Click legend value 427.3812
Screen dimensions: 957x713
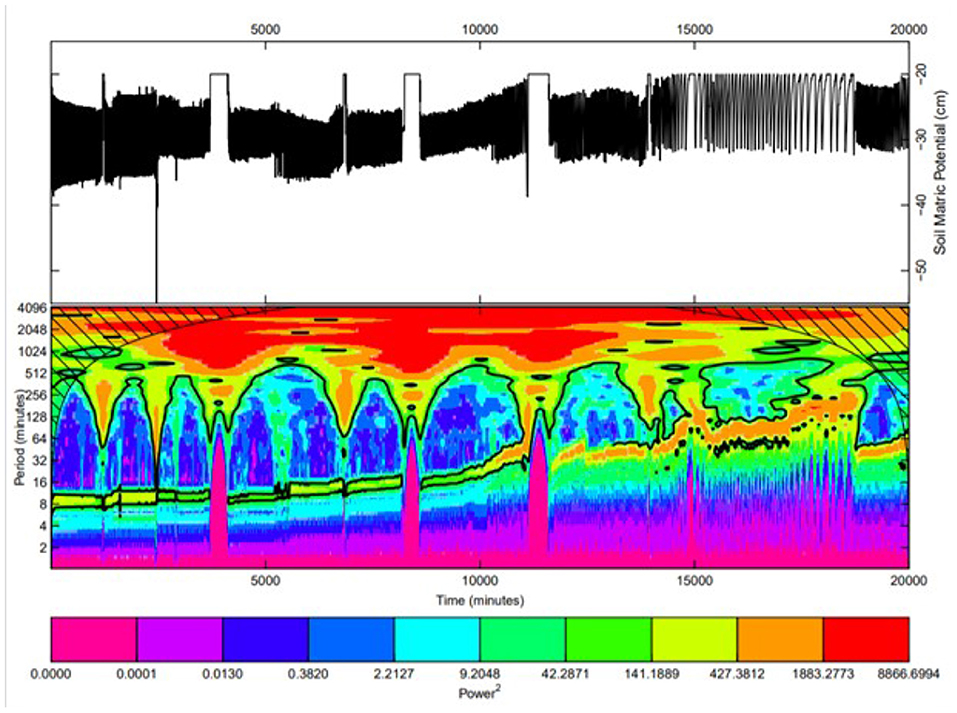click(x=737, y=675)
